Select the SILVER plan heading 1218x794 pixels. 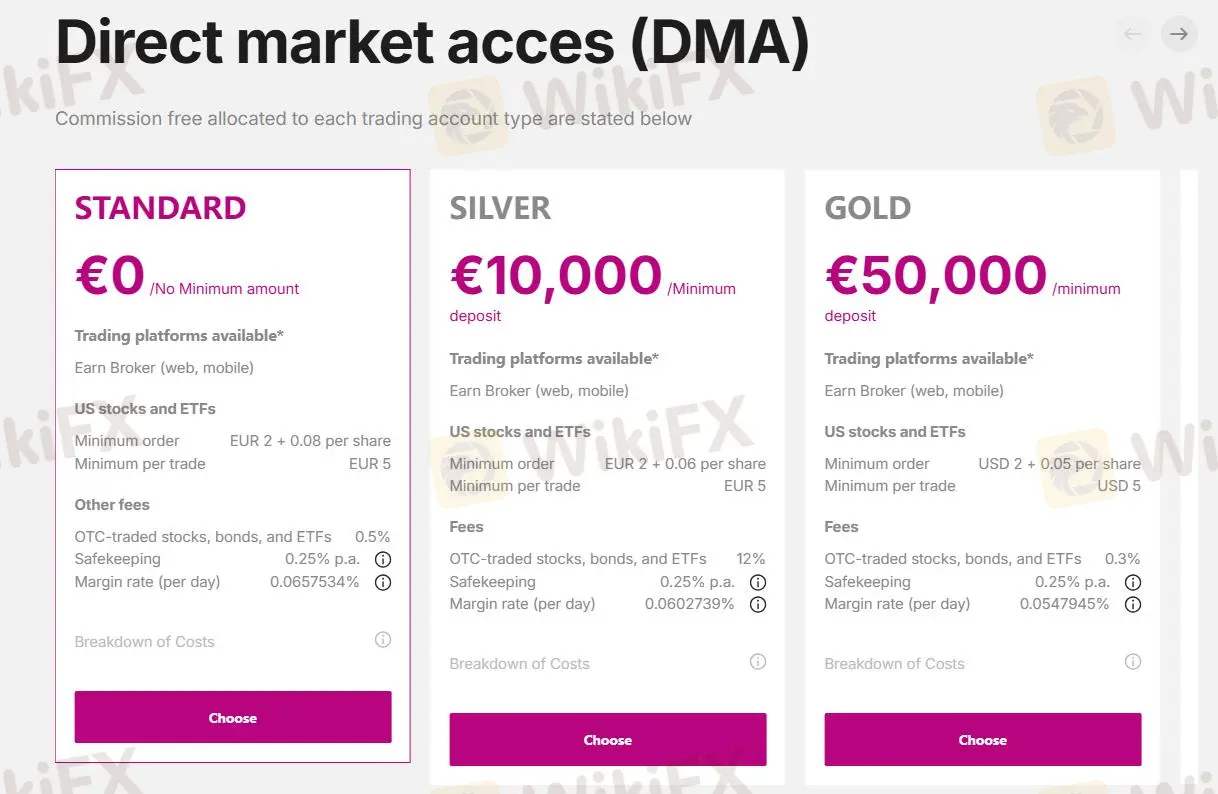pos(500,208)
